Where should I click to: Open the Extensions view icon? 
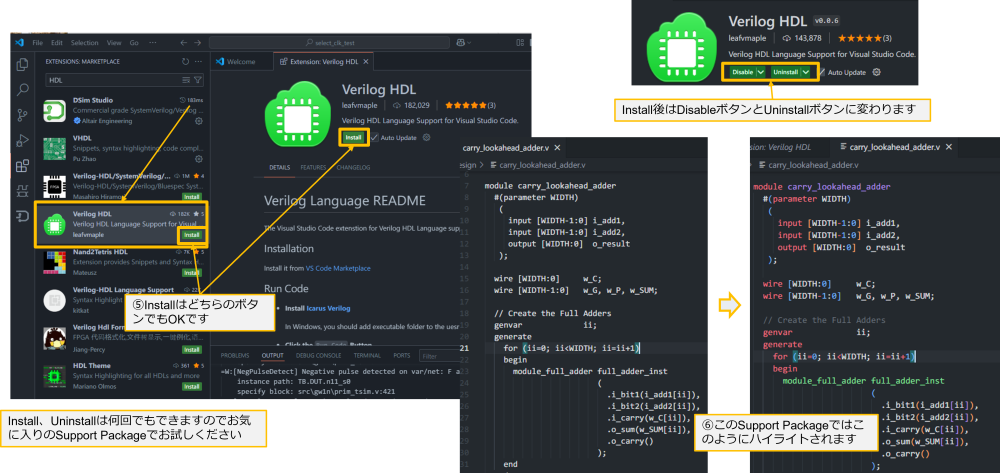(x=22, y=166)
